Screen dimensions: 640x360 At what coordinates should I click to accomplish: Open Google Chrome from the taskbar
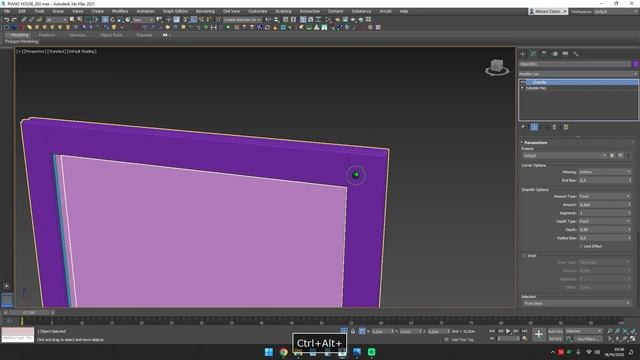pos(283,352)
